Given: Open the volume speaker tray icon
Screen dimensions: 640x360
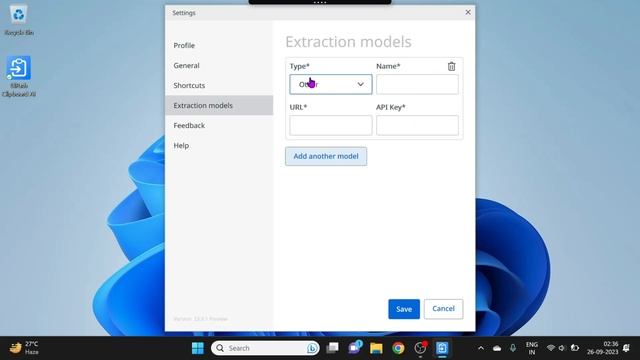Looking at the screenshot, I should [562, 348].
